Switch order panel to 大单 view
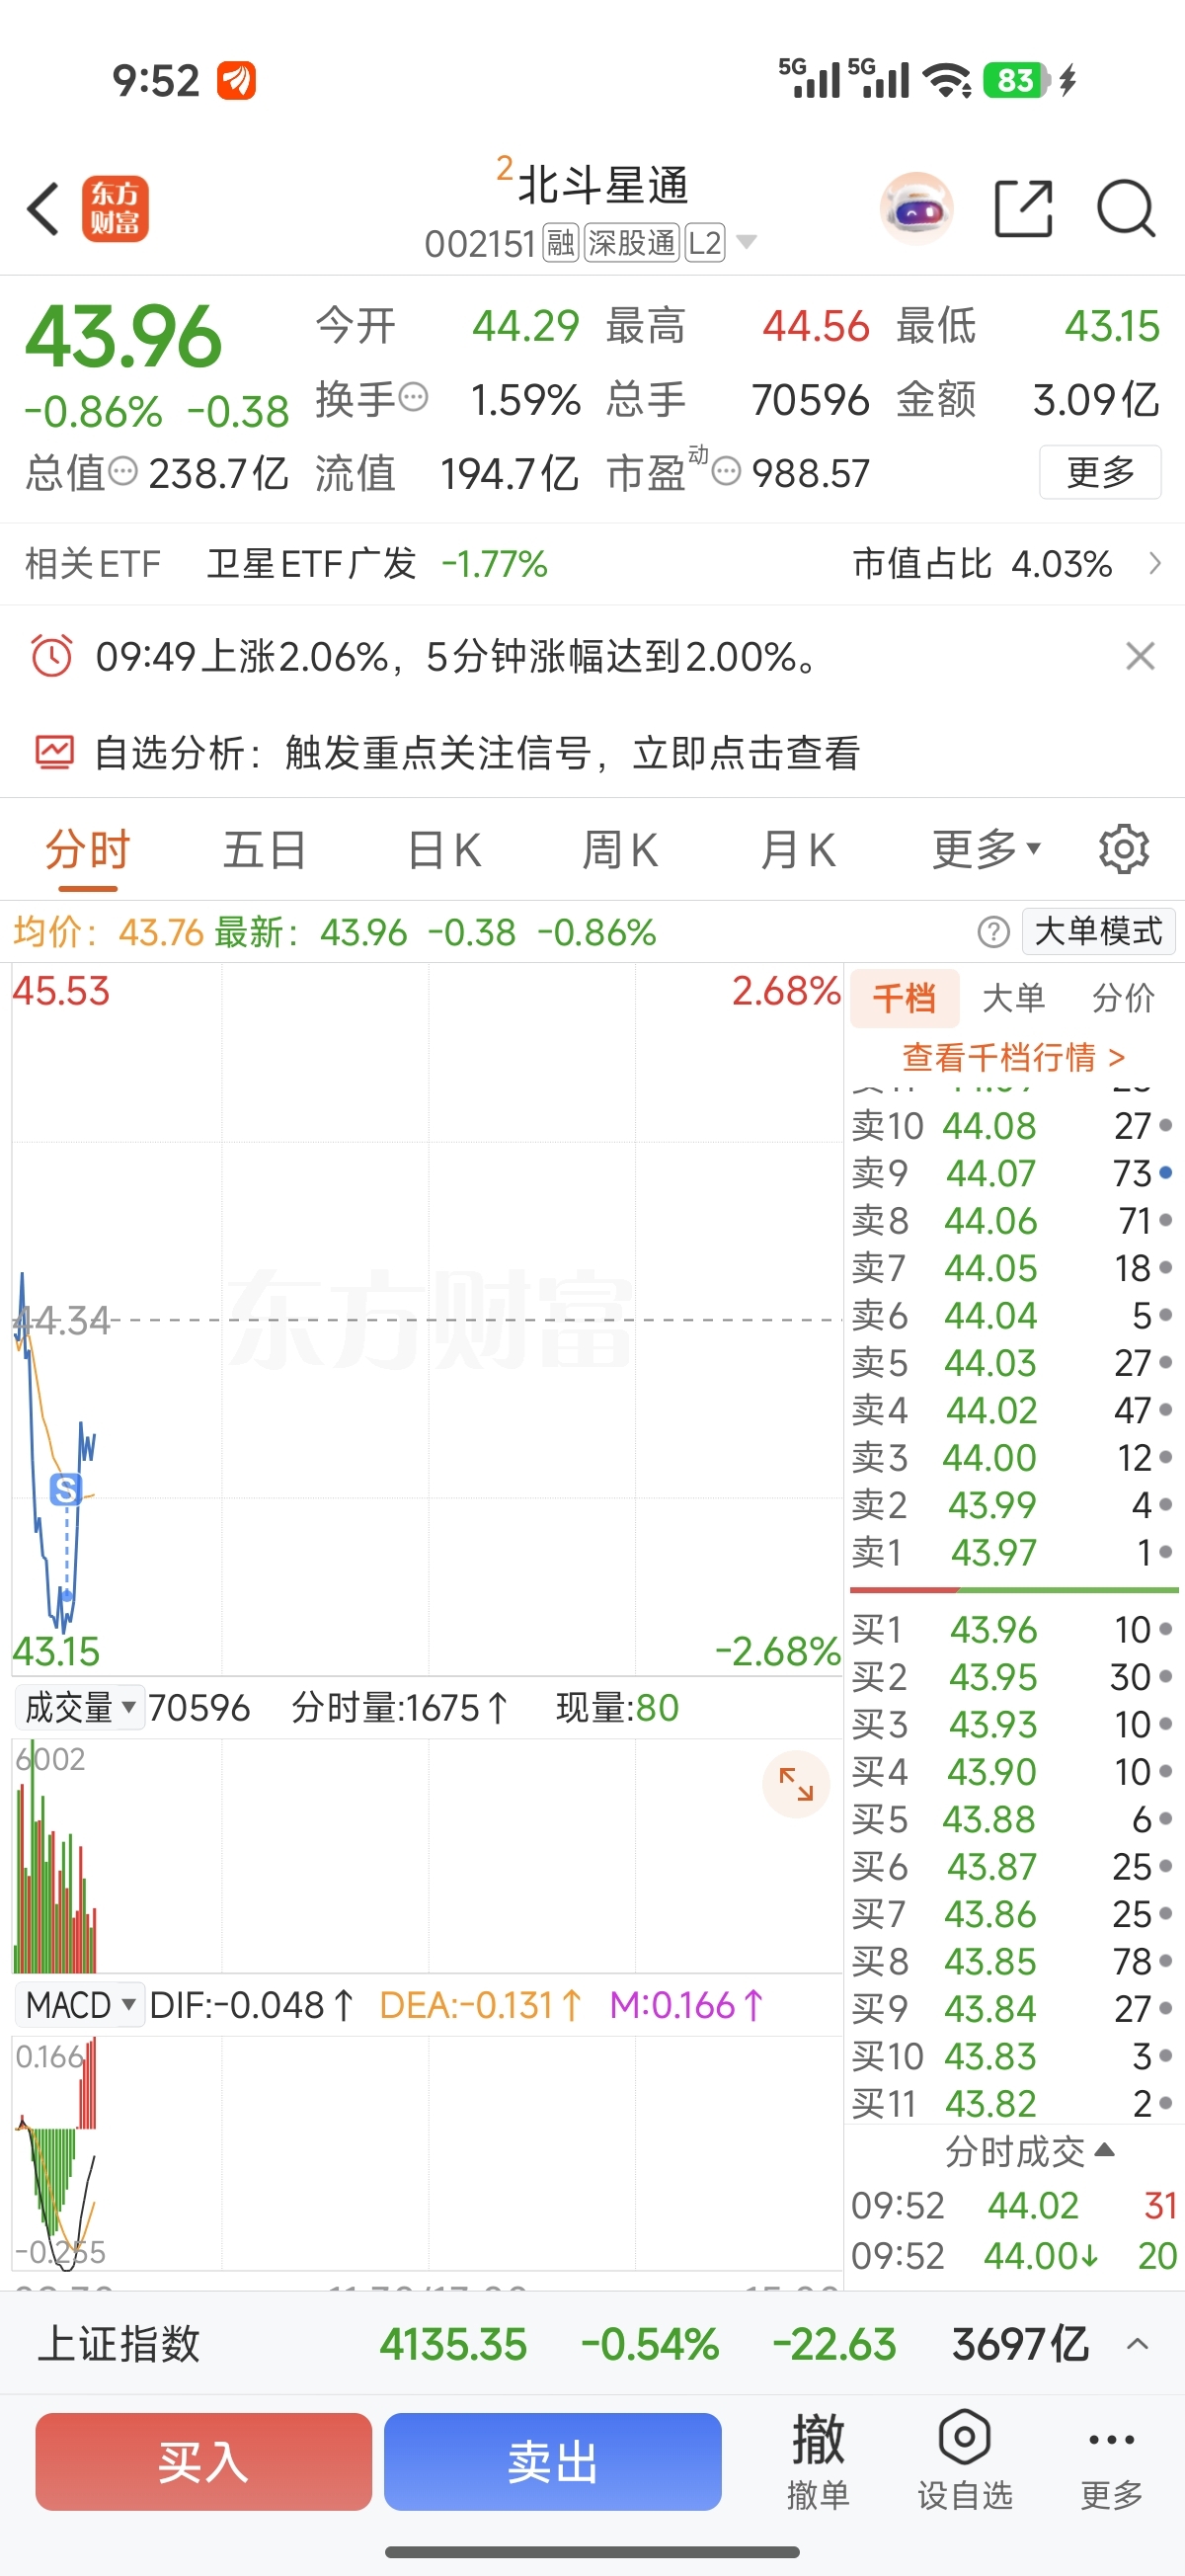Image resolution: width=1185 pixels, height=2576 pixels. (1013, 998)
